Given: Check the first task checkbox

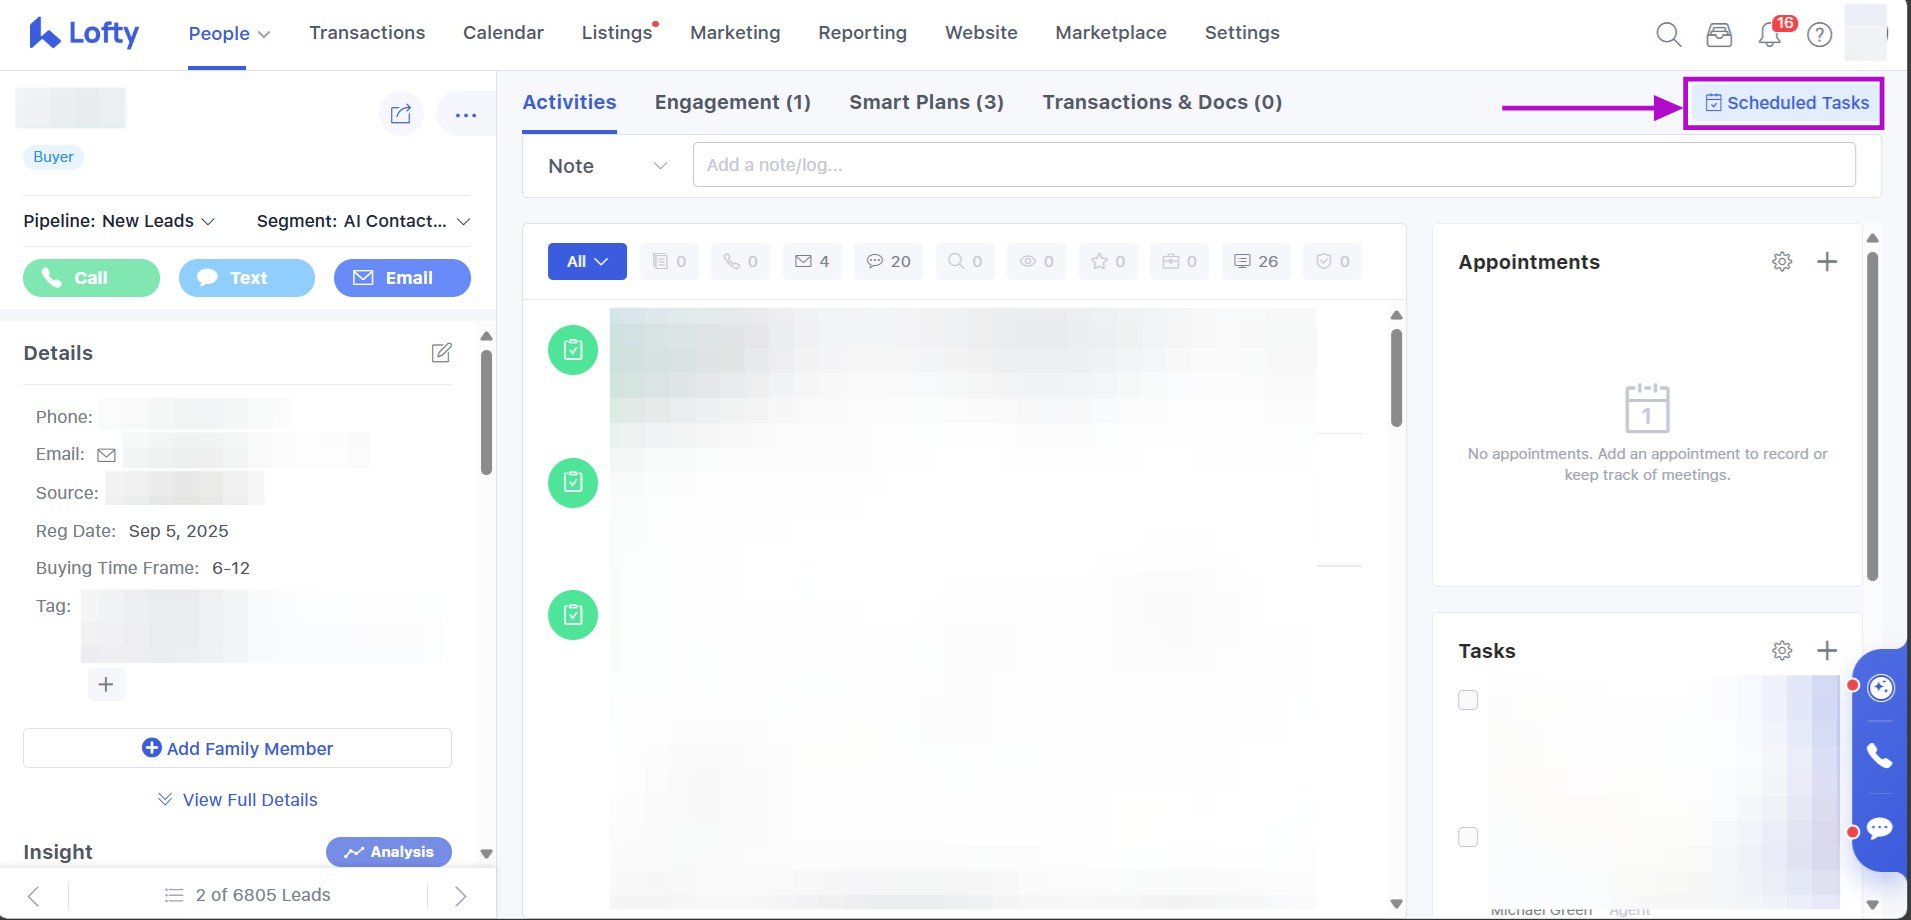Looking at the screenshot, I should point(1468,700).
